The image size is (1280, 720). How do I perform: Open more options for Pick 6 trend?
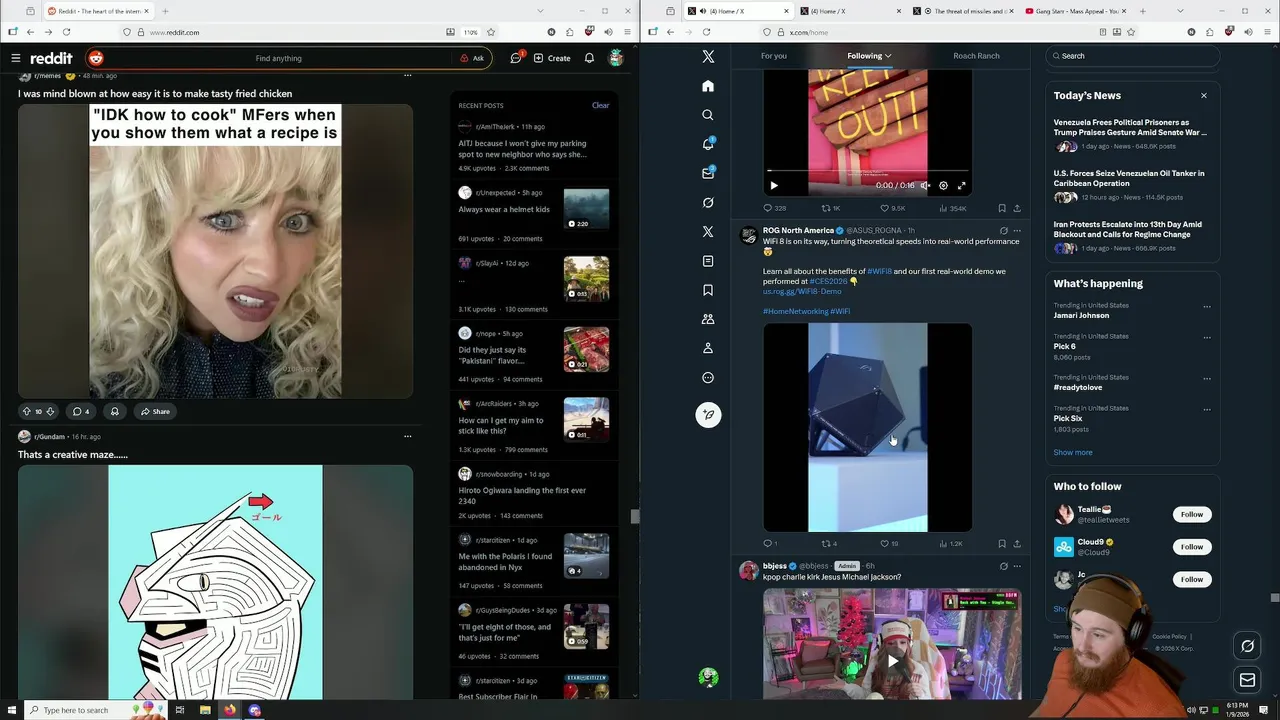(x=1207, y=338)
